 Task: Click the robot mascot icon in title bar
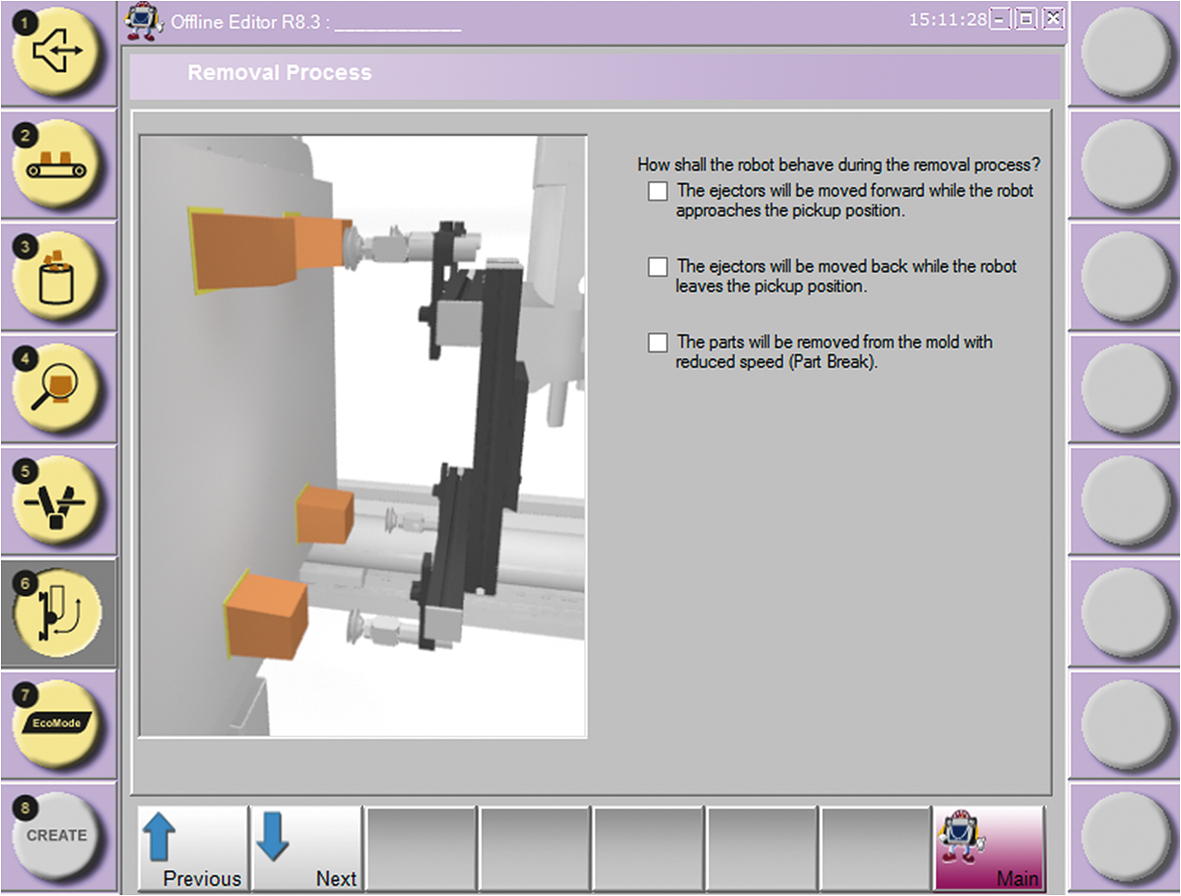click(x=144, y=22)
